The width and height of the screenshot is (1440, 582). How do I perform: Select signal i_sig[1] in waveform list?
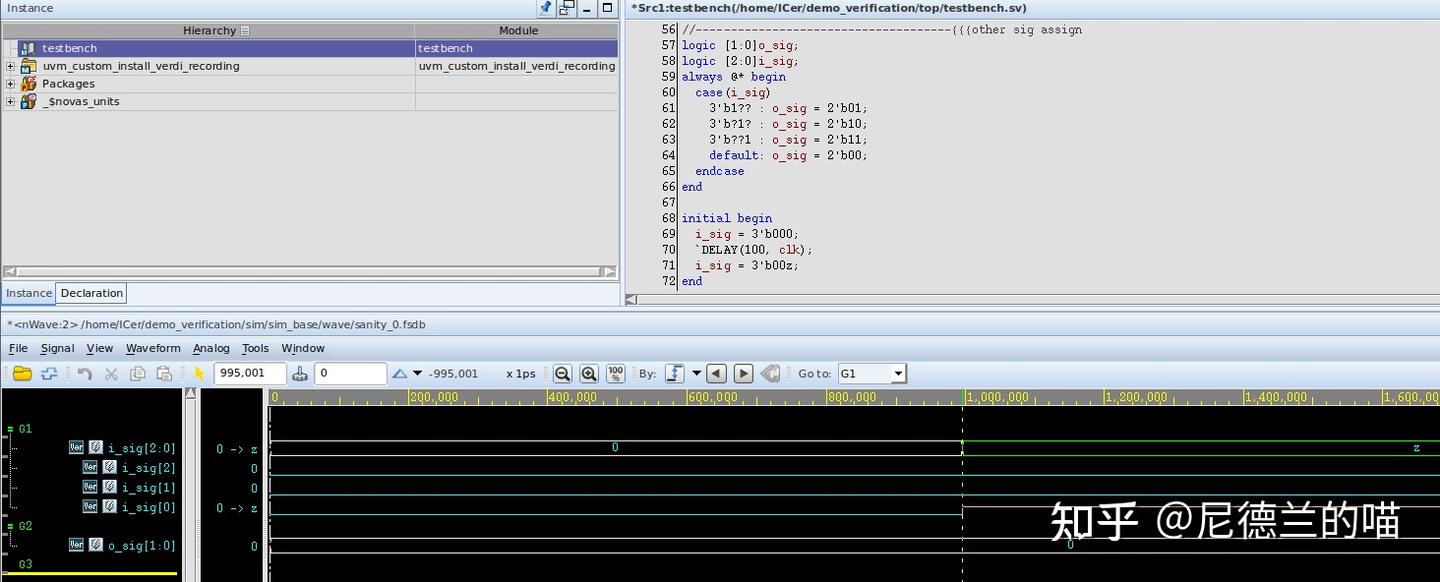click(x=148, y=488)
